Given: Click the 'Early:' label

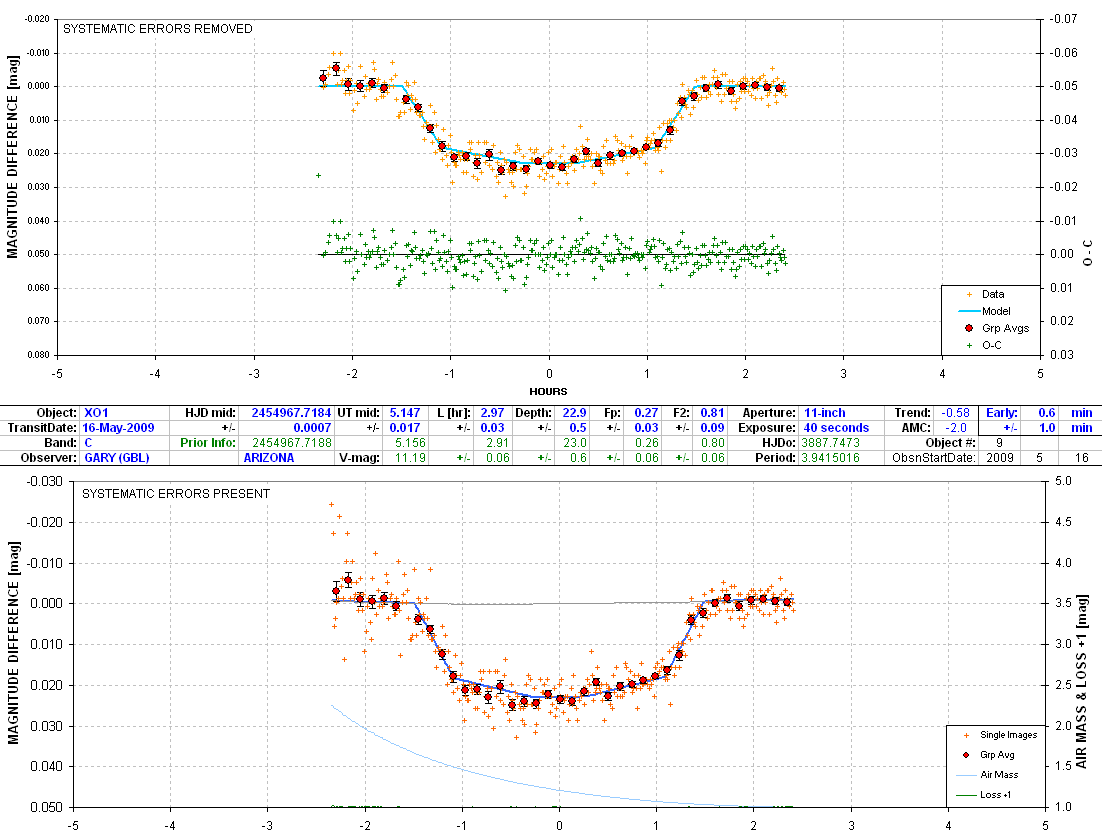Looking at the screenshot, I should (x=1001, y=413).
